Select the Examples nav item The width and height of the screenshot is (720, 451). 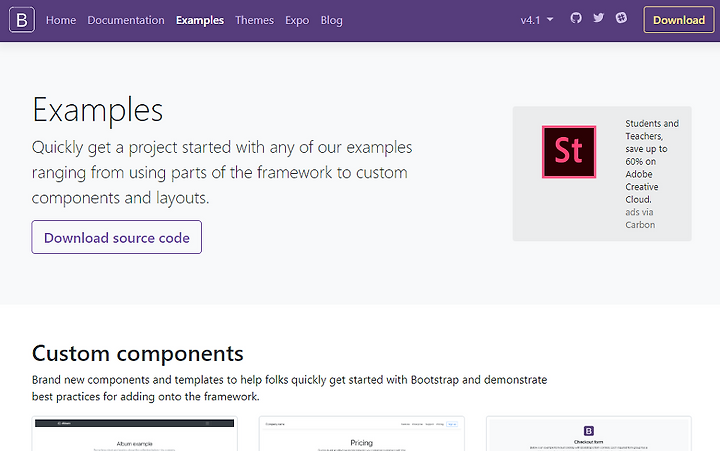pos(200,20)
